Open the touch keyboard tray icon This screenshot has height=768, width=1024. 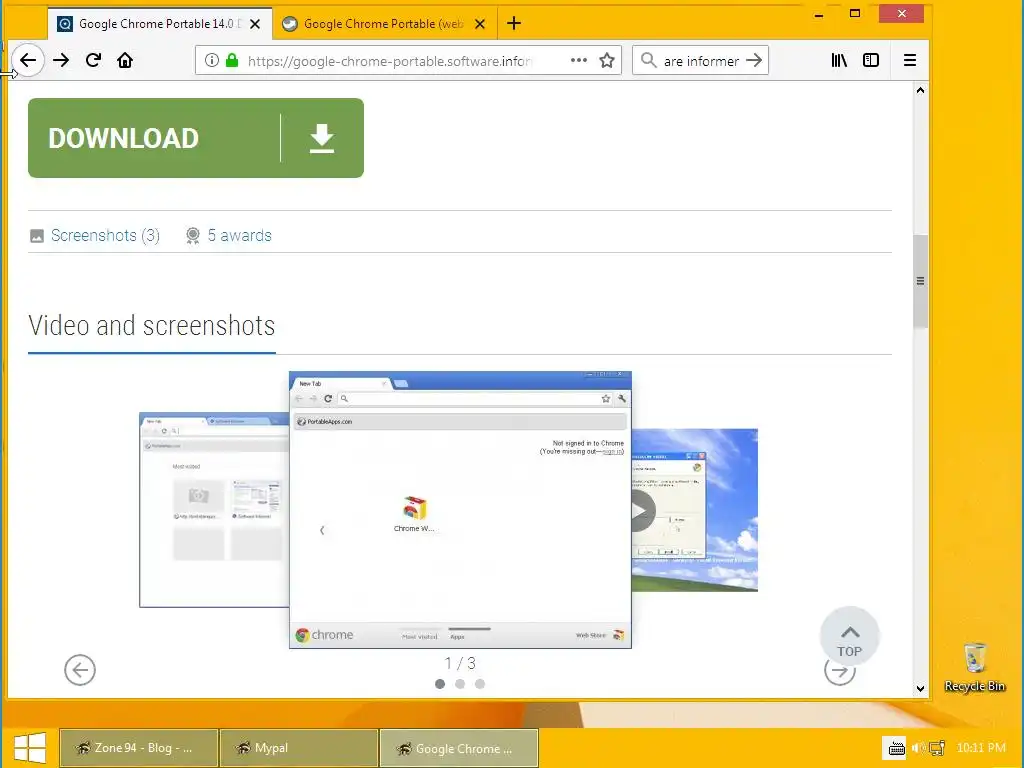coord(895,748)
